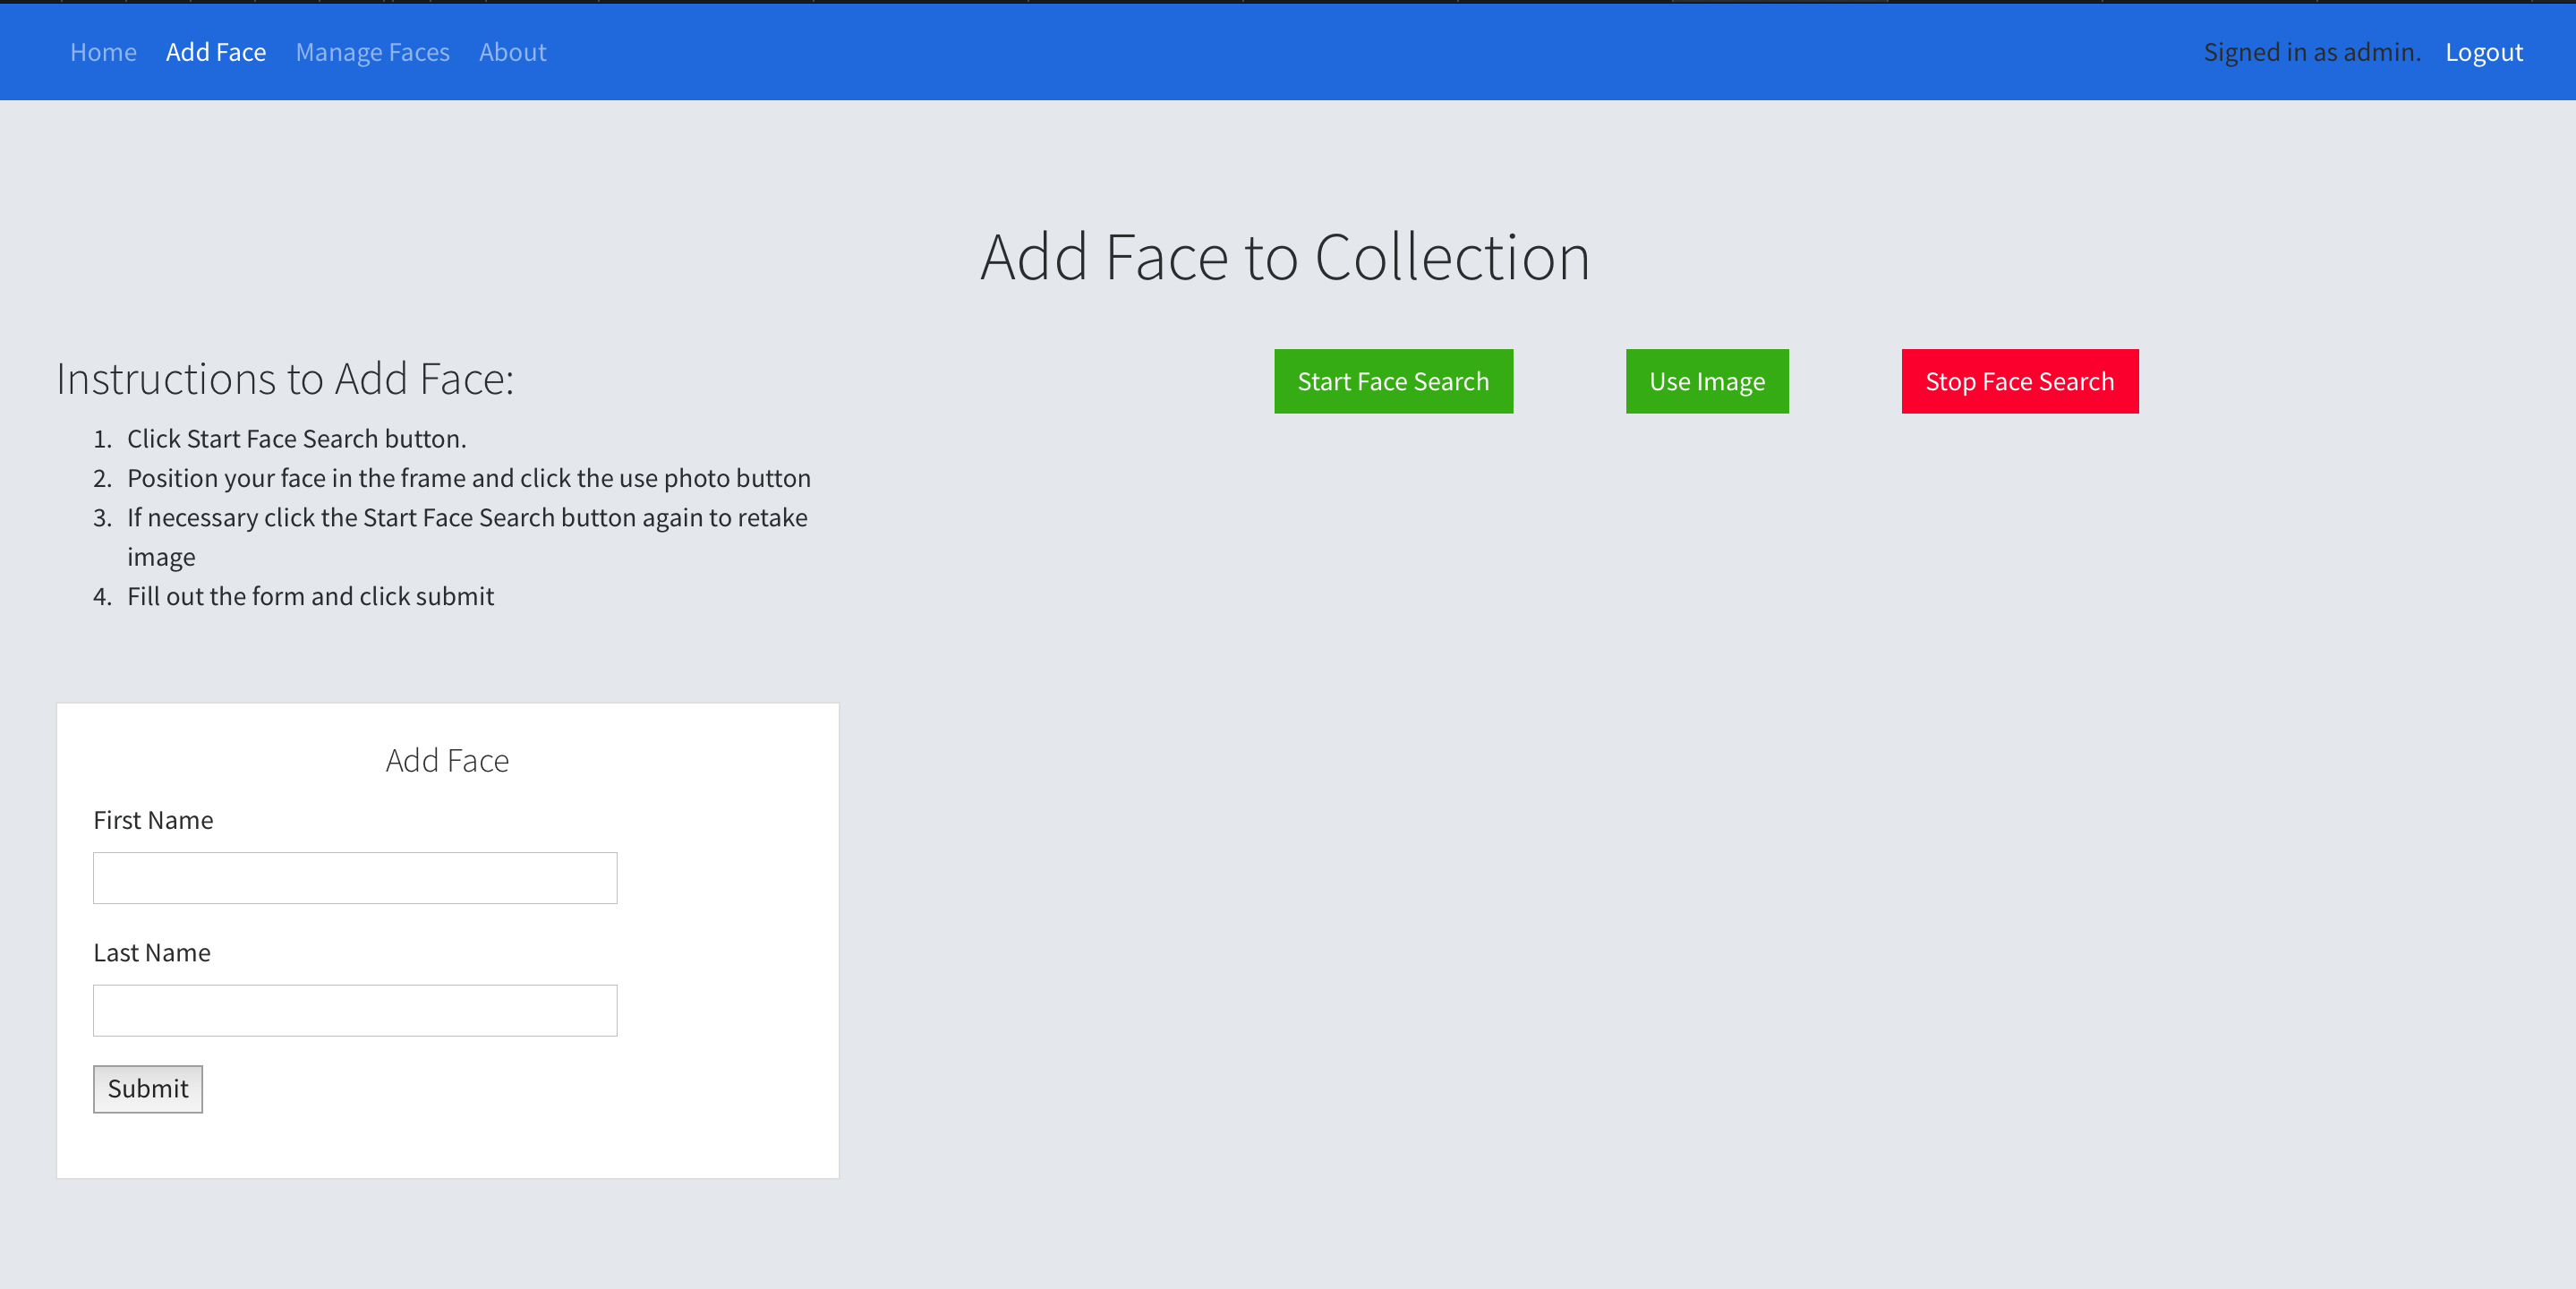Open the Manage Faces page
This screenshot has height=1289, width=2576.
[x=372, y=52]
